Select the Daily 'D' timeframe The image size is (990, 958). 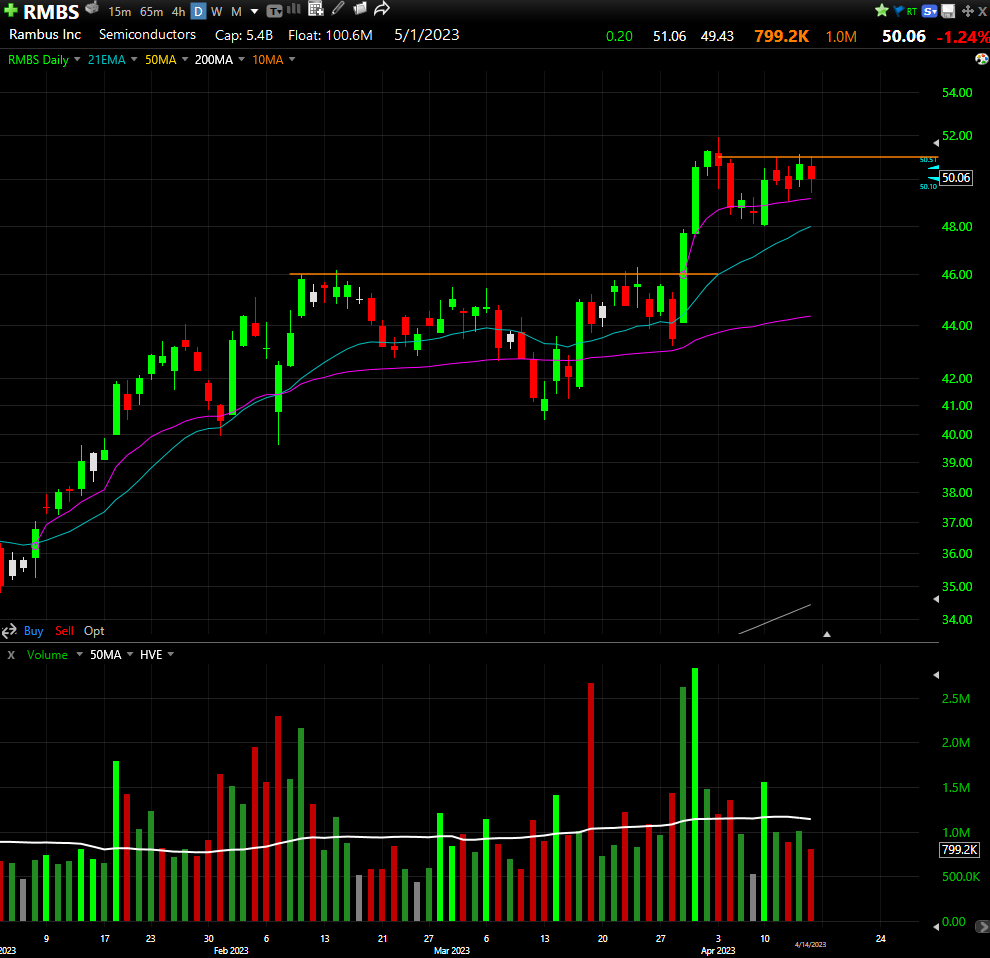pyautogui.click(x=198, y=11)
